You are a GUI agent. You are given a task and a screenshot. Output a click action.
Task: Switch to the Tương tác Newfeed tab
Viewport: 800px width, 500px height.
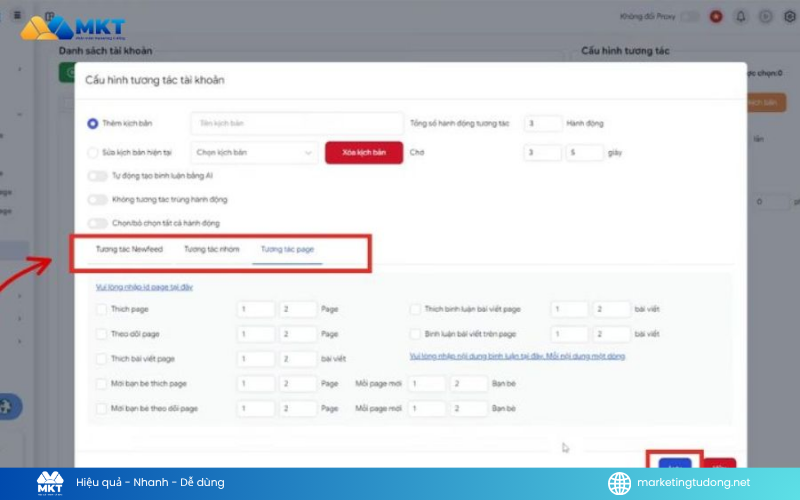[x=129, y=249]
